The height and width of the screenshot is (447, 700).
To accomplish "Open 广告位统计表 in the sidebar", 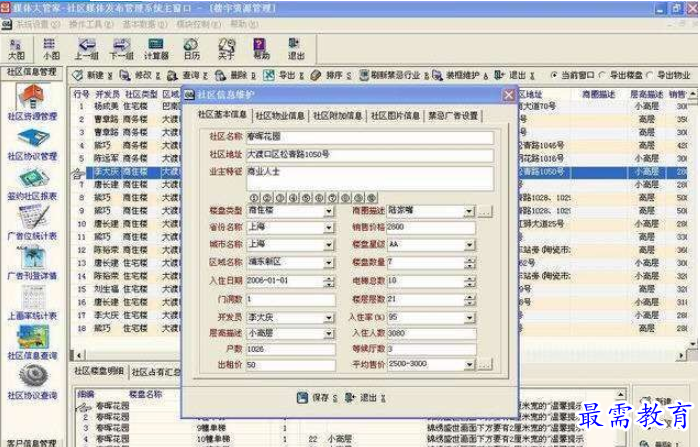I will point(32,223).
